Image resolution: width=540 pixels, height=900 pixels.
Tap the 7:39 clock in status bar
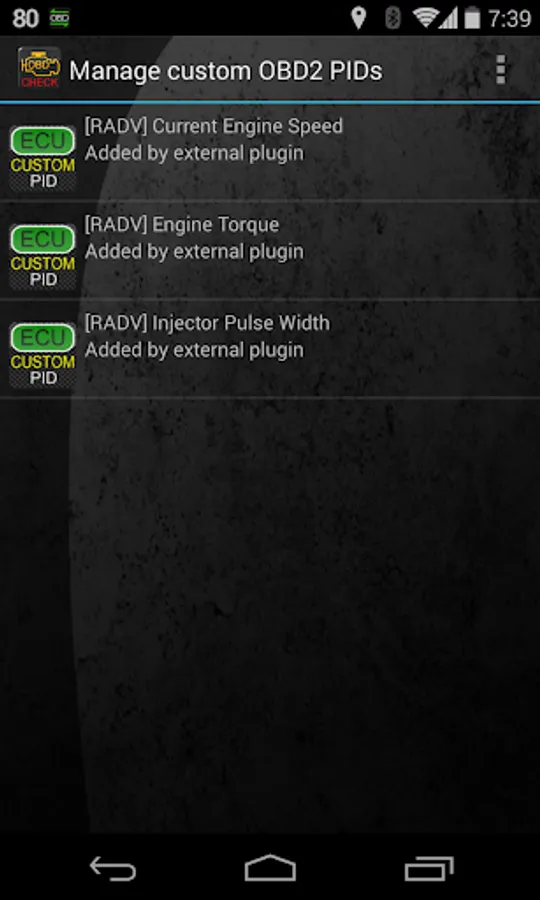[x=510, y=18]
